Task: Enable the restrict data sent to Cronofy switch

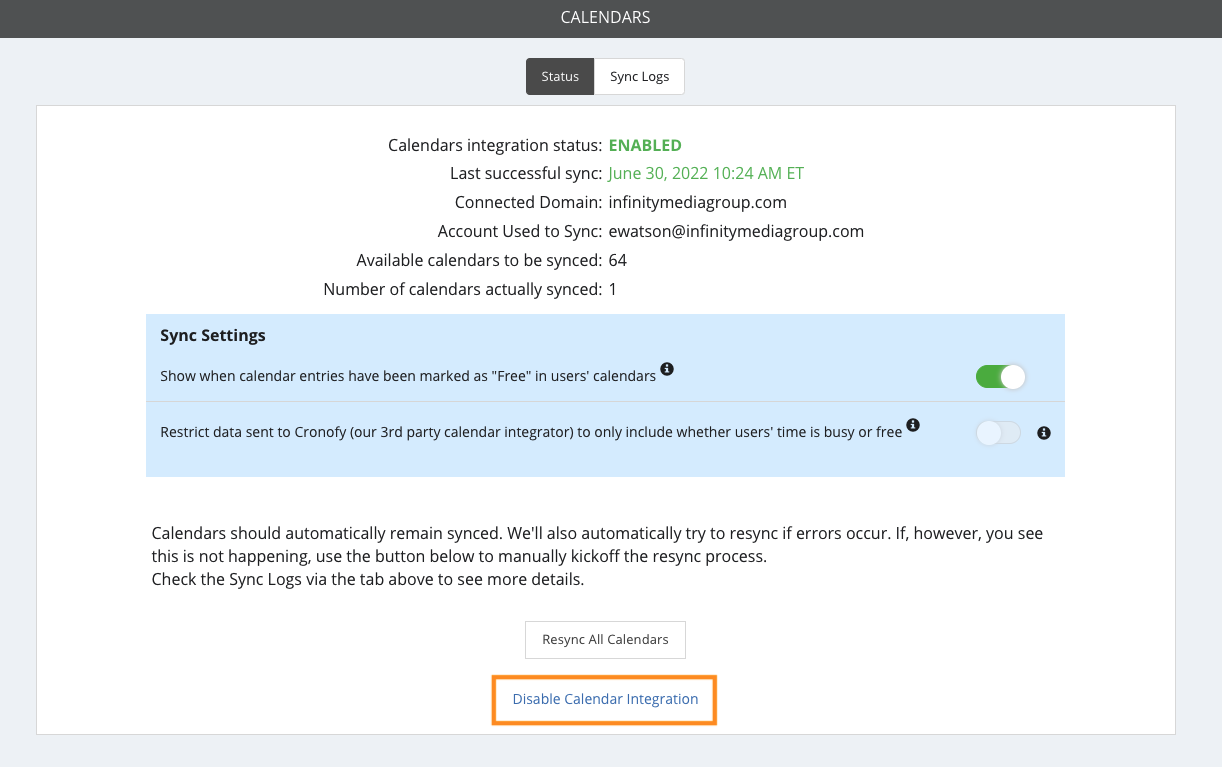Action: pos(998,433)
